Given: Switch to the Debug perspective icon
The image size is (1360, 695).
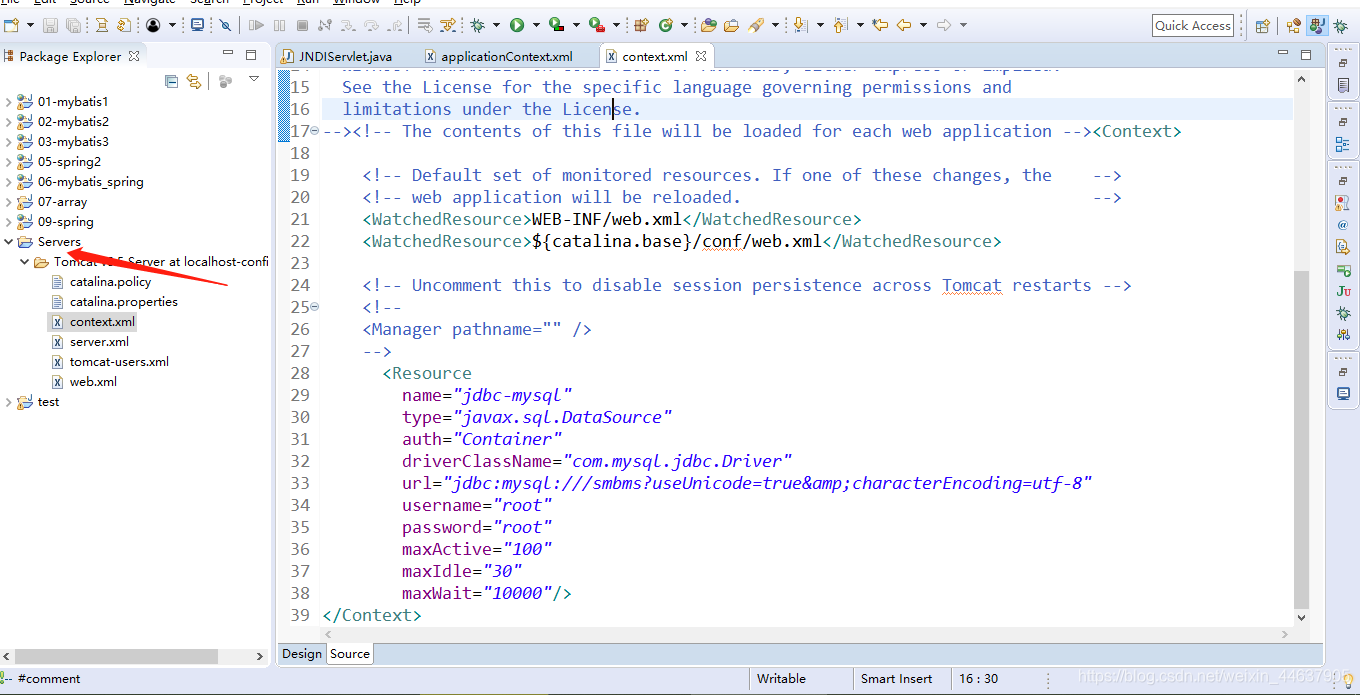Looking at the screenshot, I should (1341, 26).
